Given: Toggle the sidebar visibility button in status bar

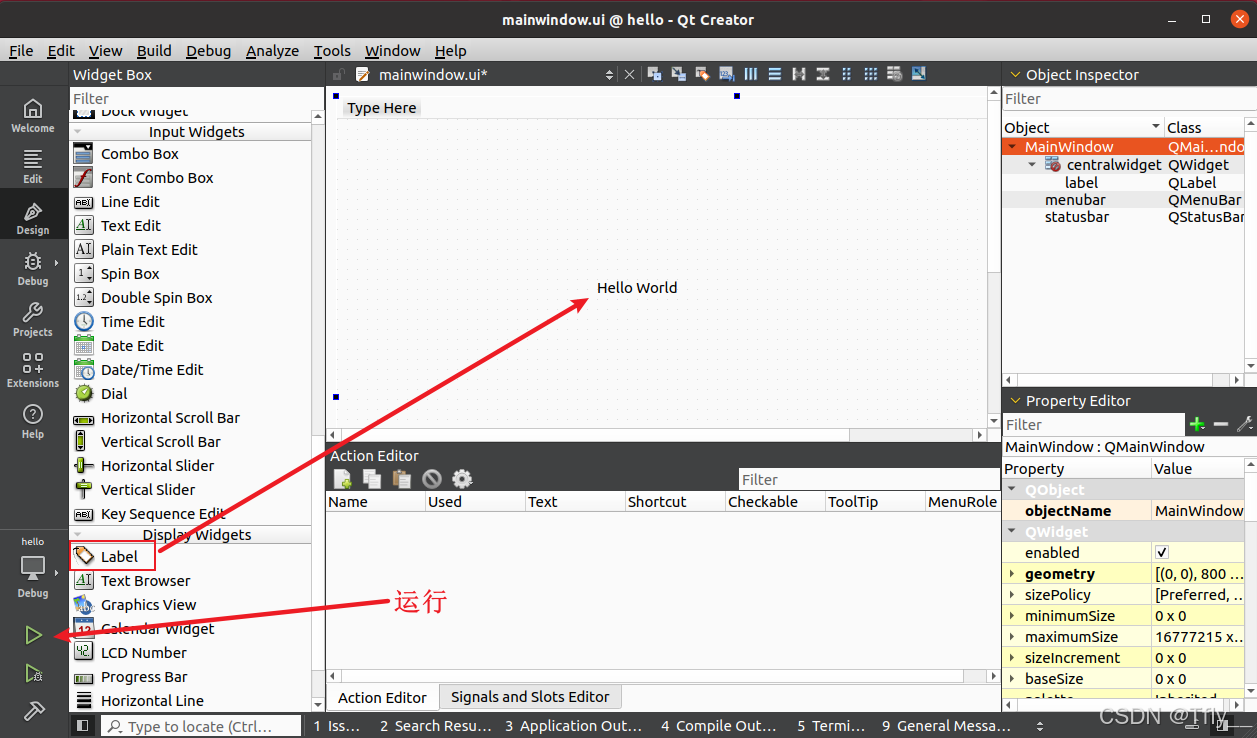Looking at the screenshot, I should click(x=83, y=726).
